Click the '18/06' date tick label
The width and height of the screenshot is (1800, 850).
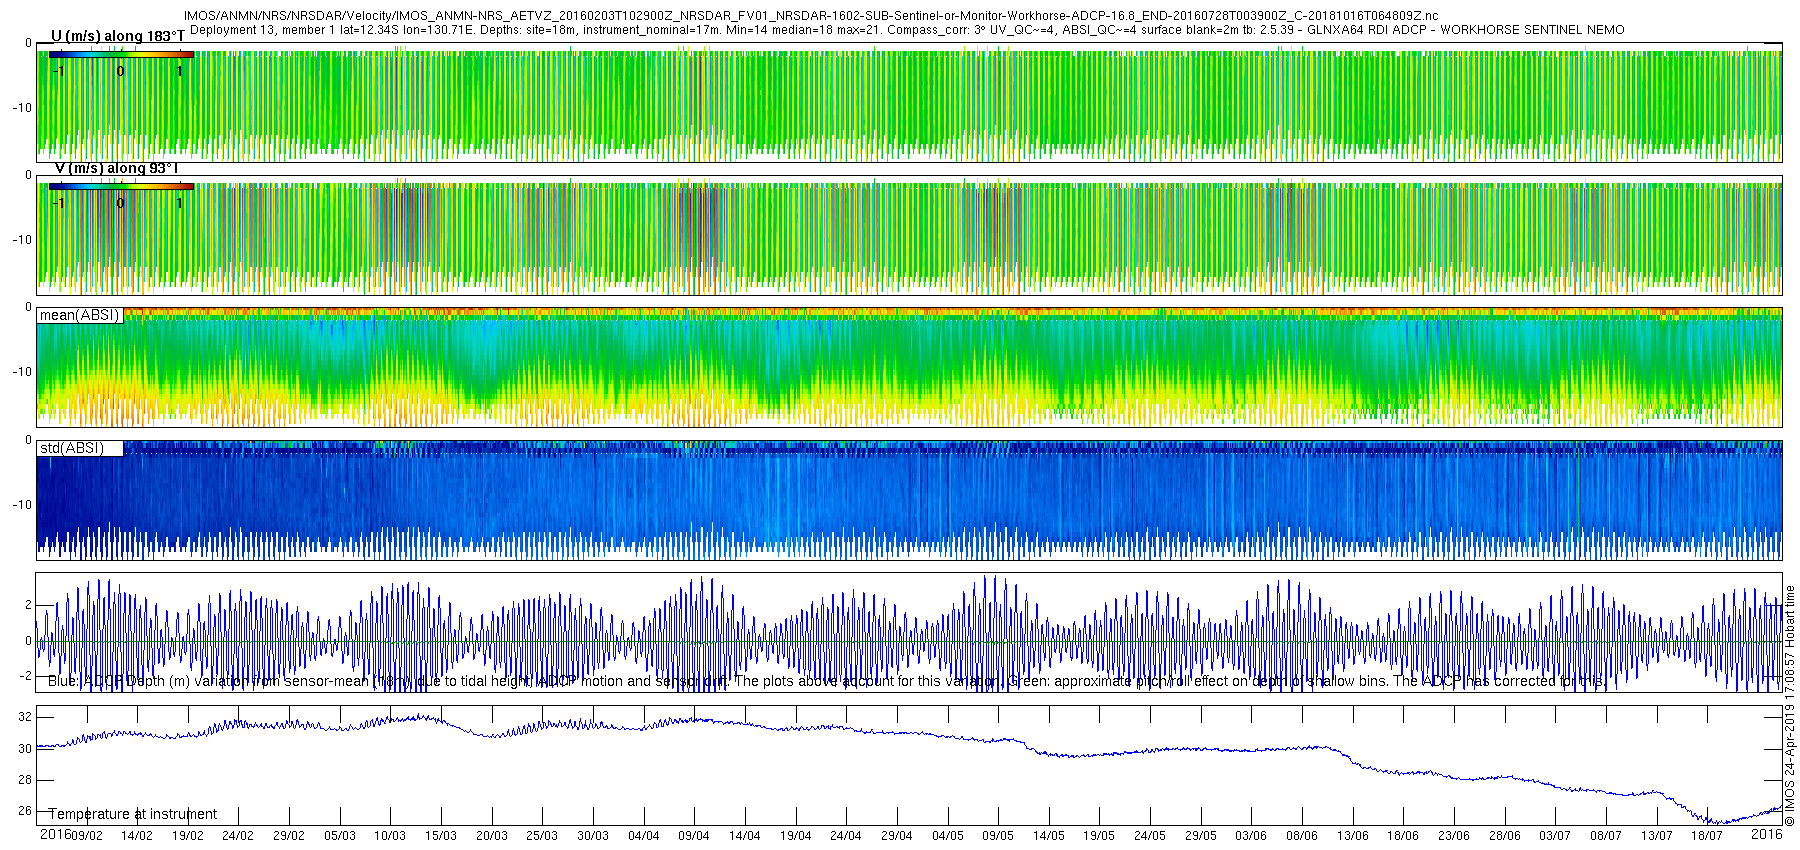[1403, 836]
